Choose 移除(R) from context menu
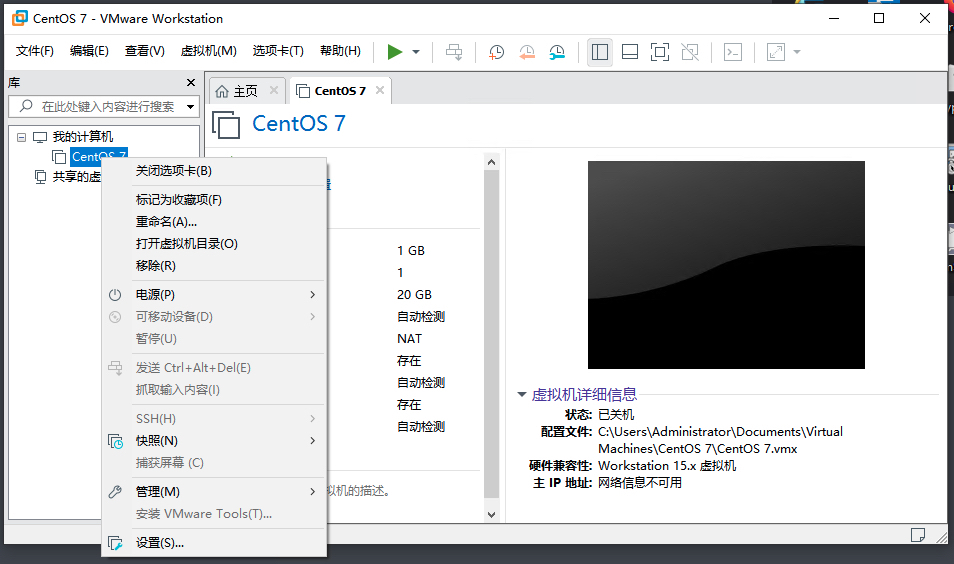Image resolution: width=954 pixels, height=564 pixels. pos(214,265)
